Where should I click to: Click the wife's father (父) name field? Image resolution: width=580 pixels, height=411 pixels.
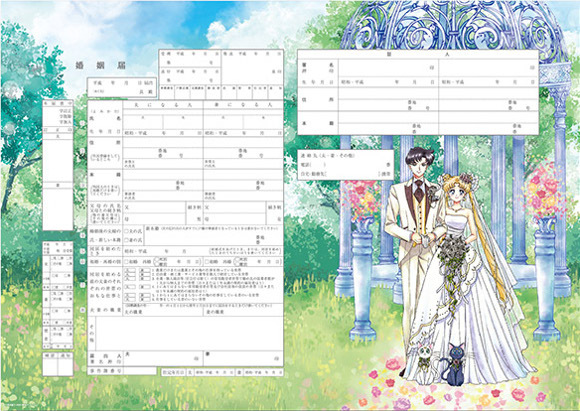click(235, 208)
